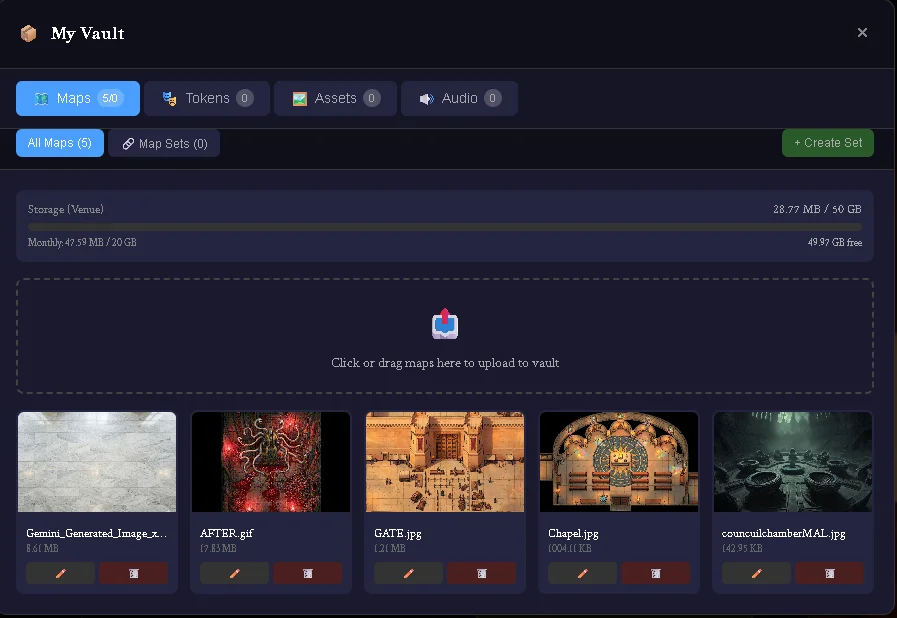
Task: Delete the Gemini_Generated_Image map
Action: click(x=134, y=573)
